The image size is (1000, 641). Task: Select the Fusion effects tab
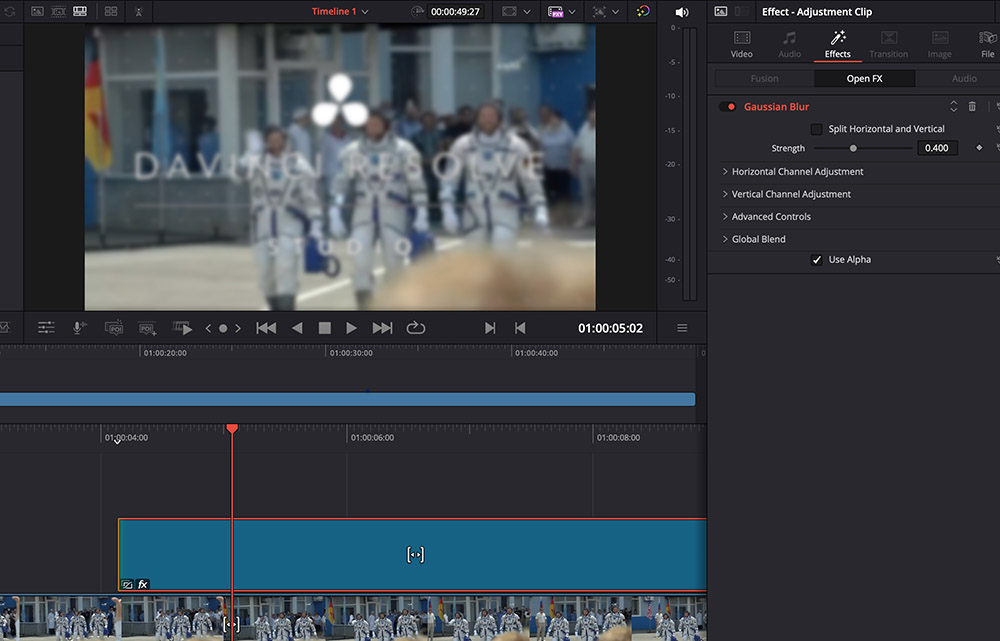(x=763, y=78)
